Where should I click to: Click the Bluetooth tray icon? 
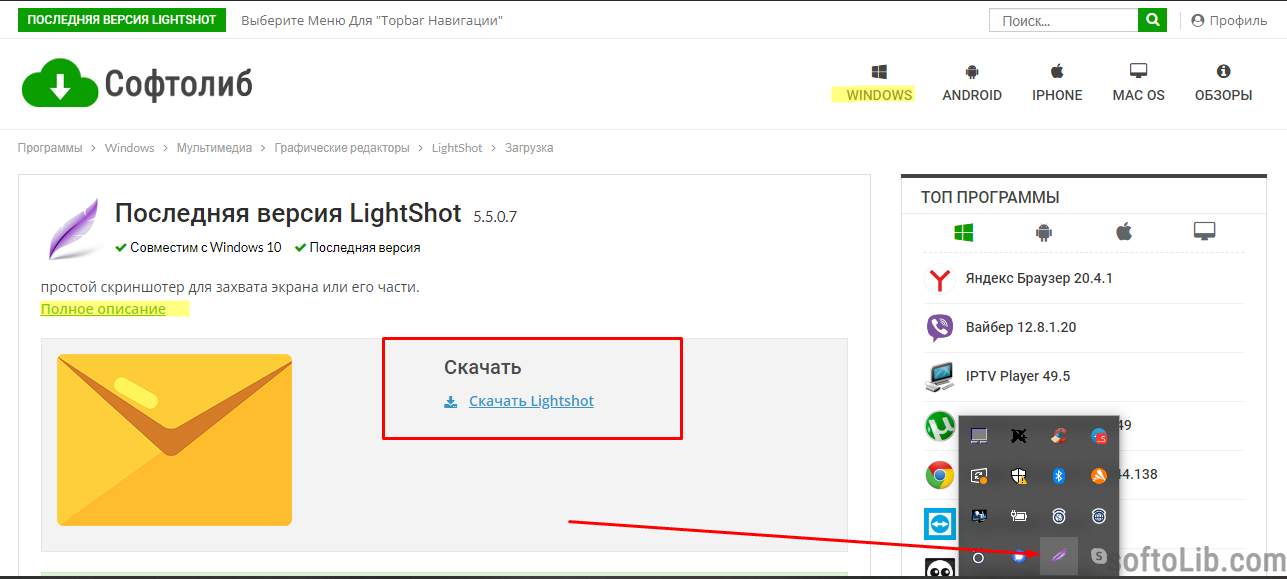pyautogui.click(x=1059, y=476)
